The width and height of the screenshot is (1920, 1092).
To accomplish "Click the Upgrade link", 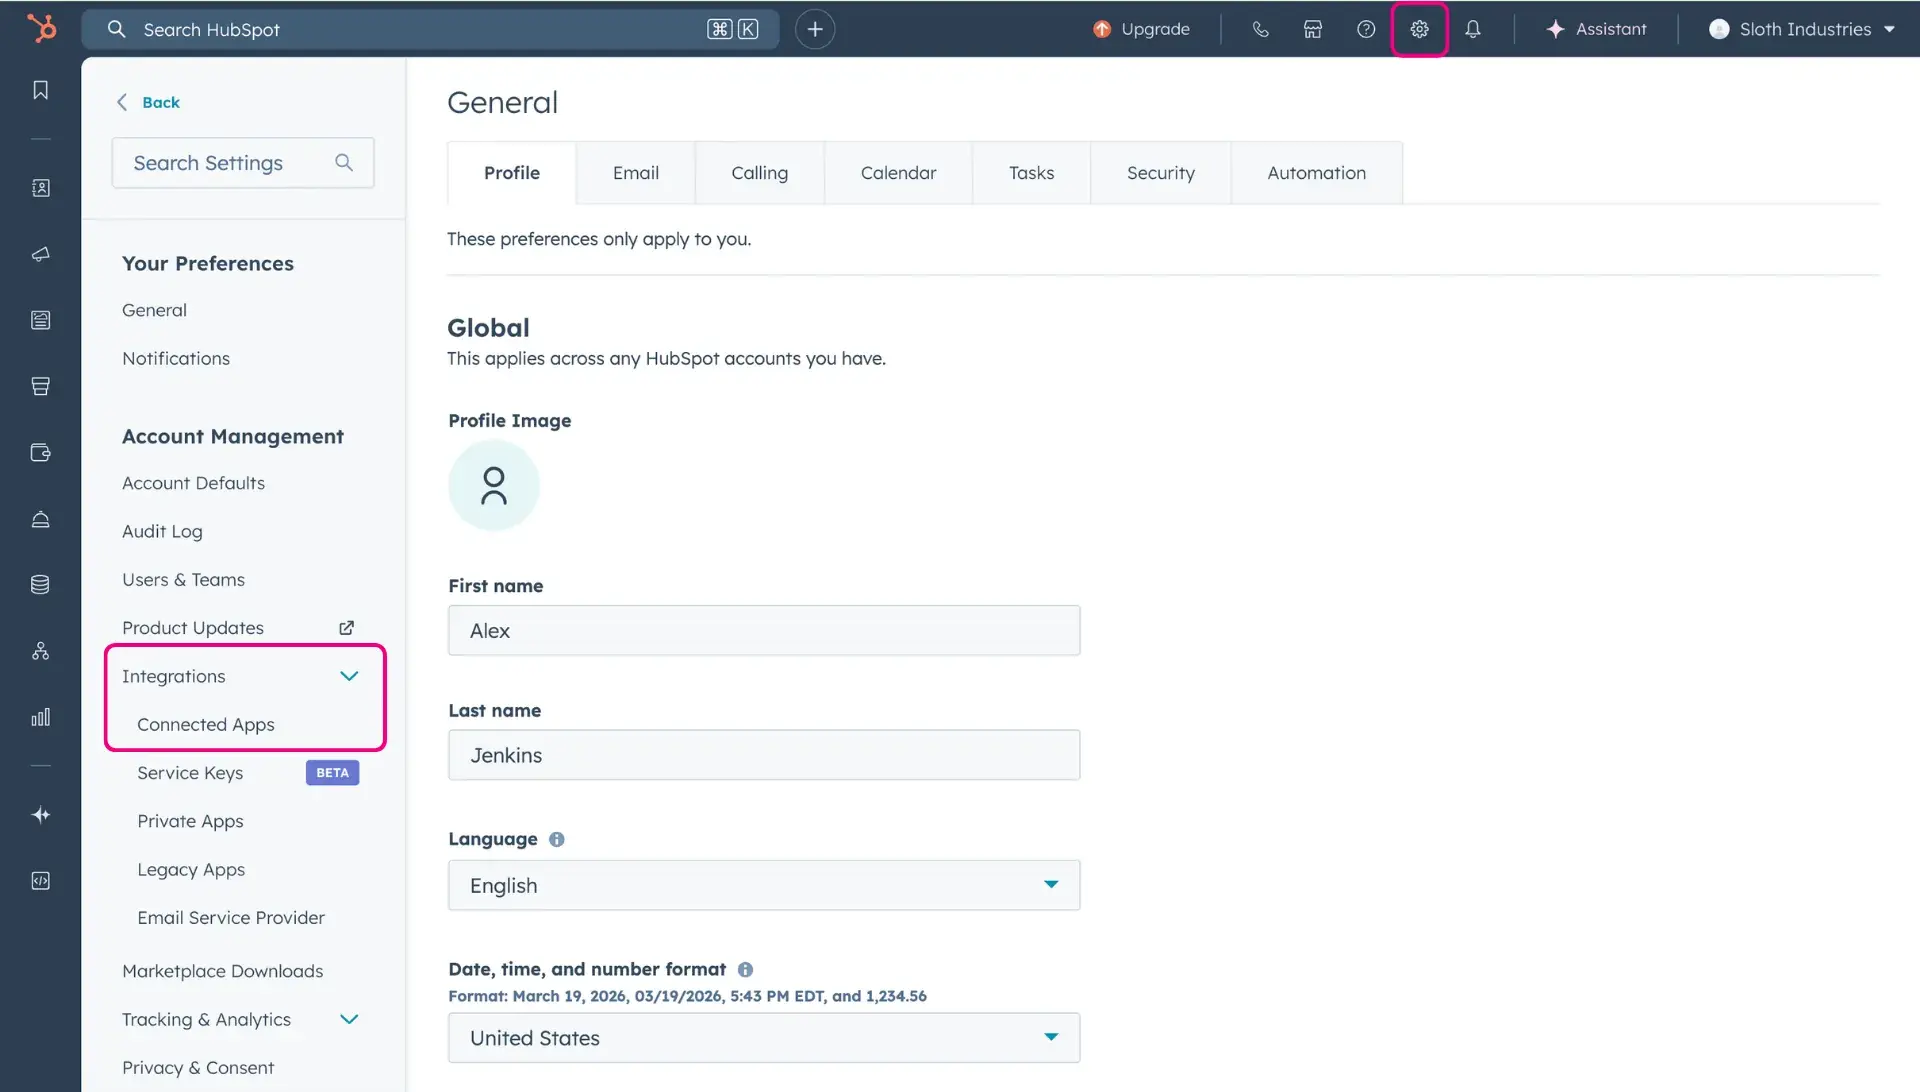I will (1142, 29).
